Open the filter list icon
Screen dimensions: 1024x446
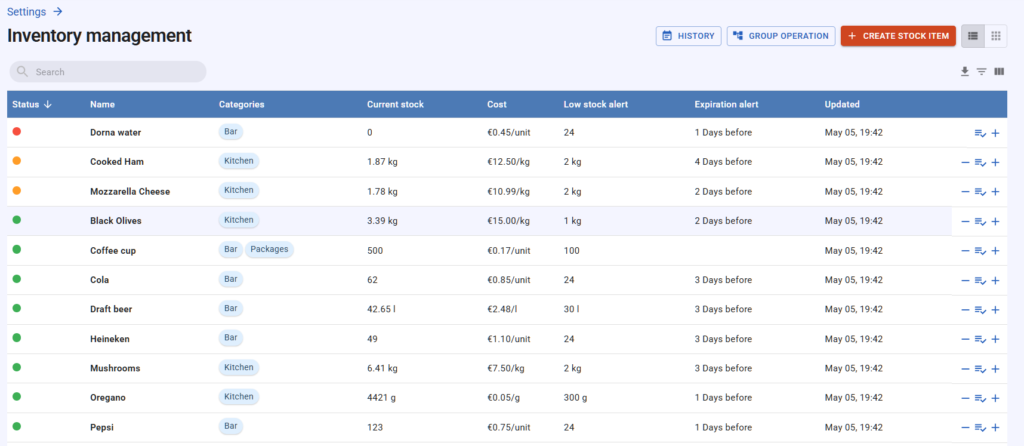click(982, 72)
